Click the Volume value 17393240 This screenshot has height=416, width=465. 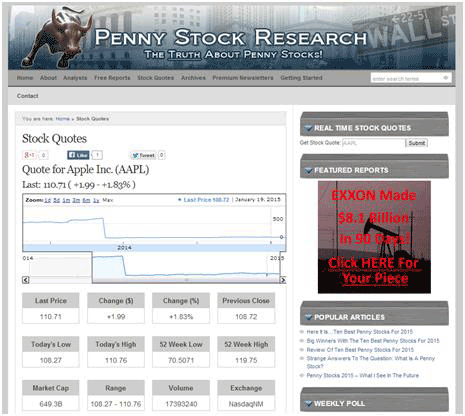[181, 404]
